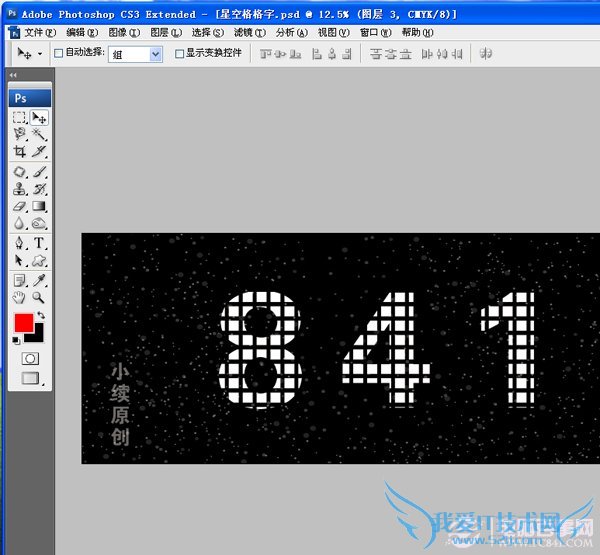Select the Path Selection tool
The width and height of the screenshot is (600, 555).
coord(19,260)
